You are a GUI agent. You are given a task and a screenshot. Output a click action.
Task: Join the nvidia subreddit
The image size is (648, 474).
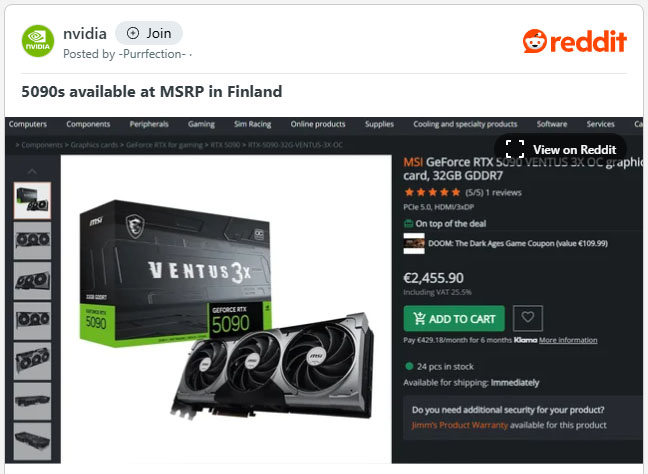(x=149, y=33)
